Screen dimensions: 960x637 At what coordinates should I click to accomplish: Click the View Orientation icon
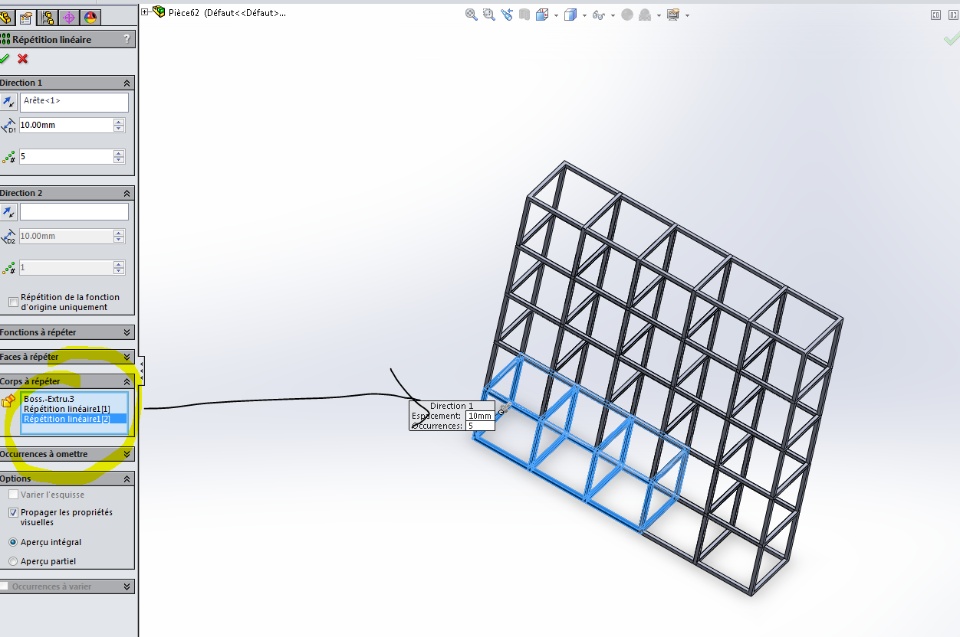coord(542,15)
